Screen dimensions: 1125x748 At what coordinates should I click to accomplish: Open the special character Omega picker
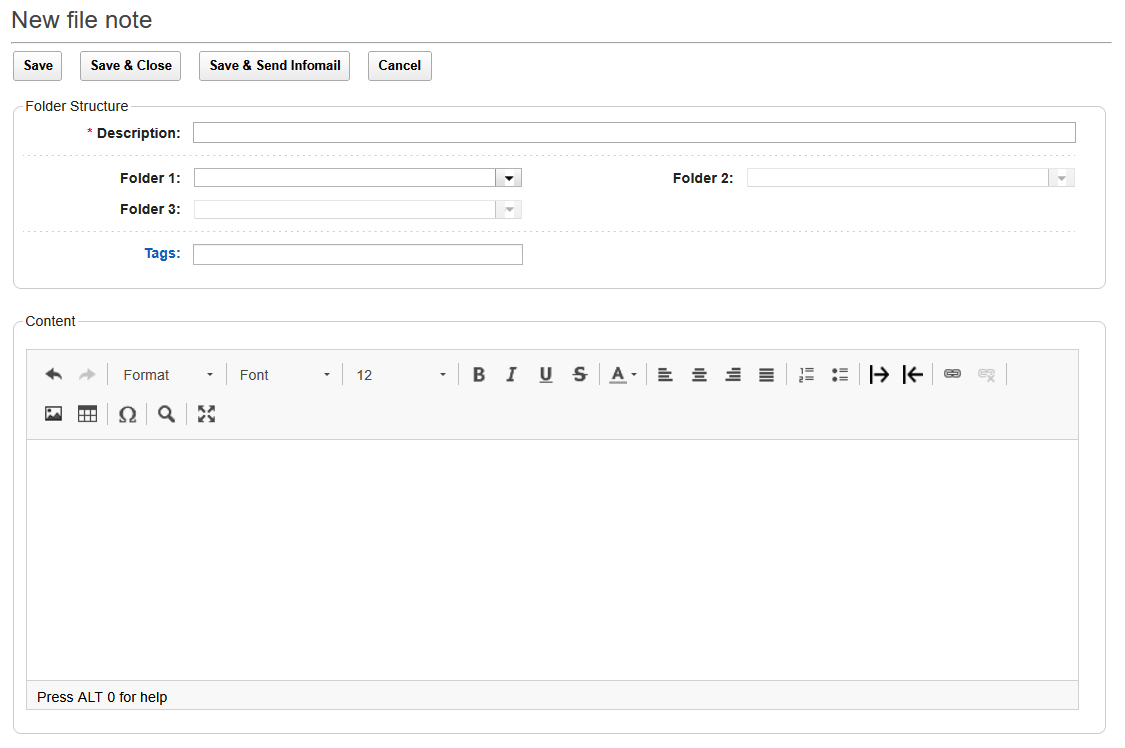tap(127, 414)
